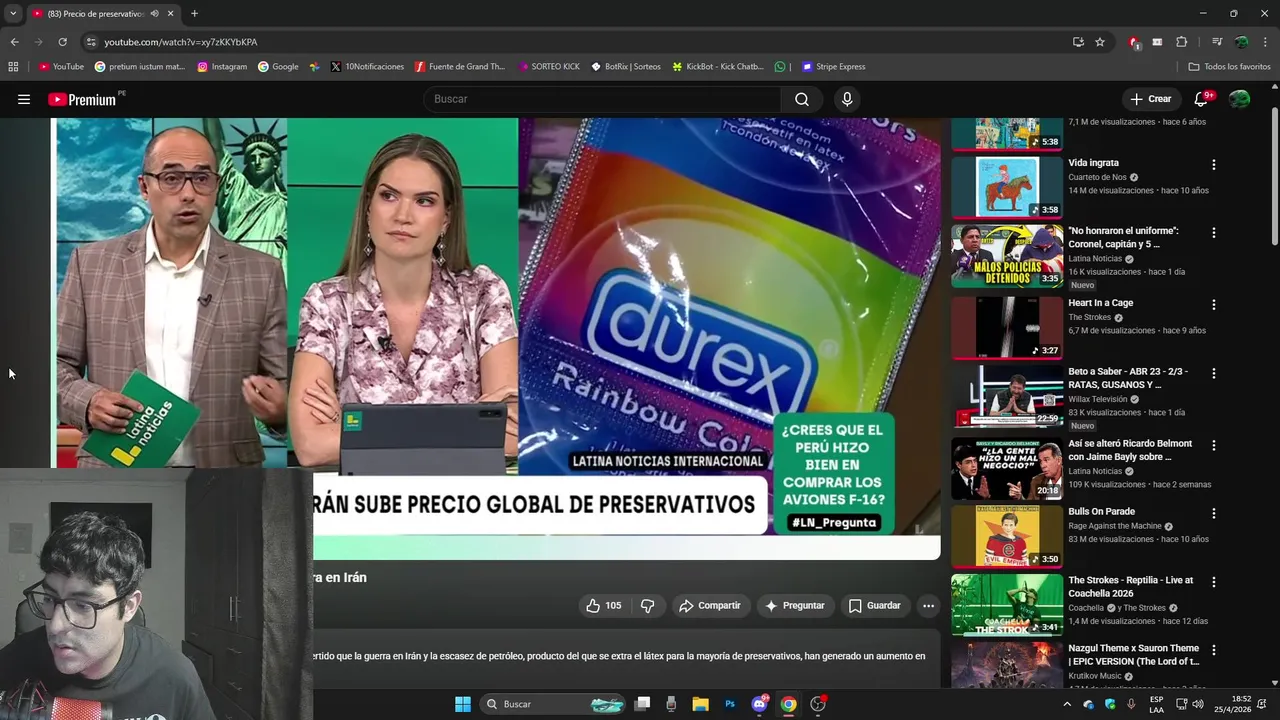Screen dimensions: 1280x720
Task: Share the video via Compartir
Action: pyautogui.click(x=709, y=606)
